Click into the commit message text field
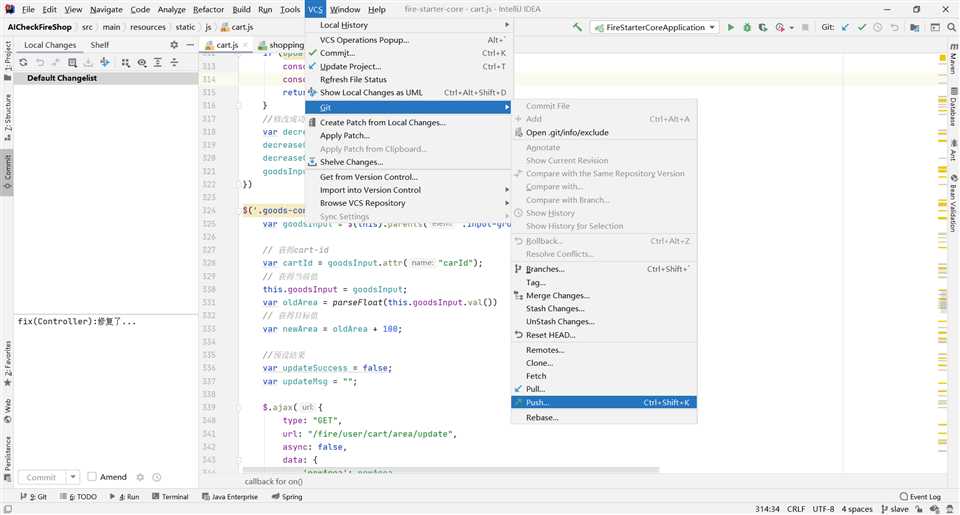The height and width of the screenshot is (515, 960). 105,390
